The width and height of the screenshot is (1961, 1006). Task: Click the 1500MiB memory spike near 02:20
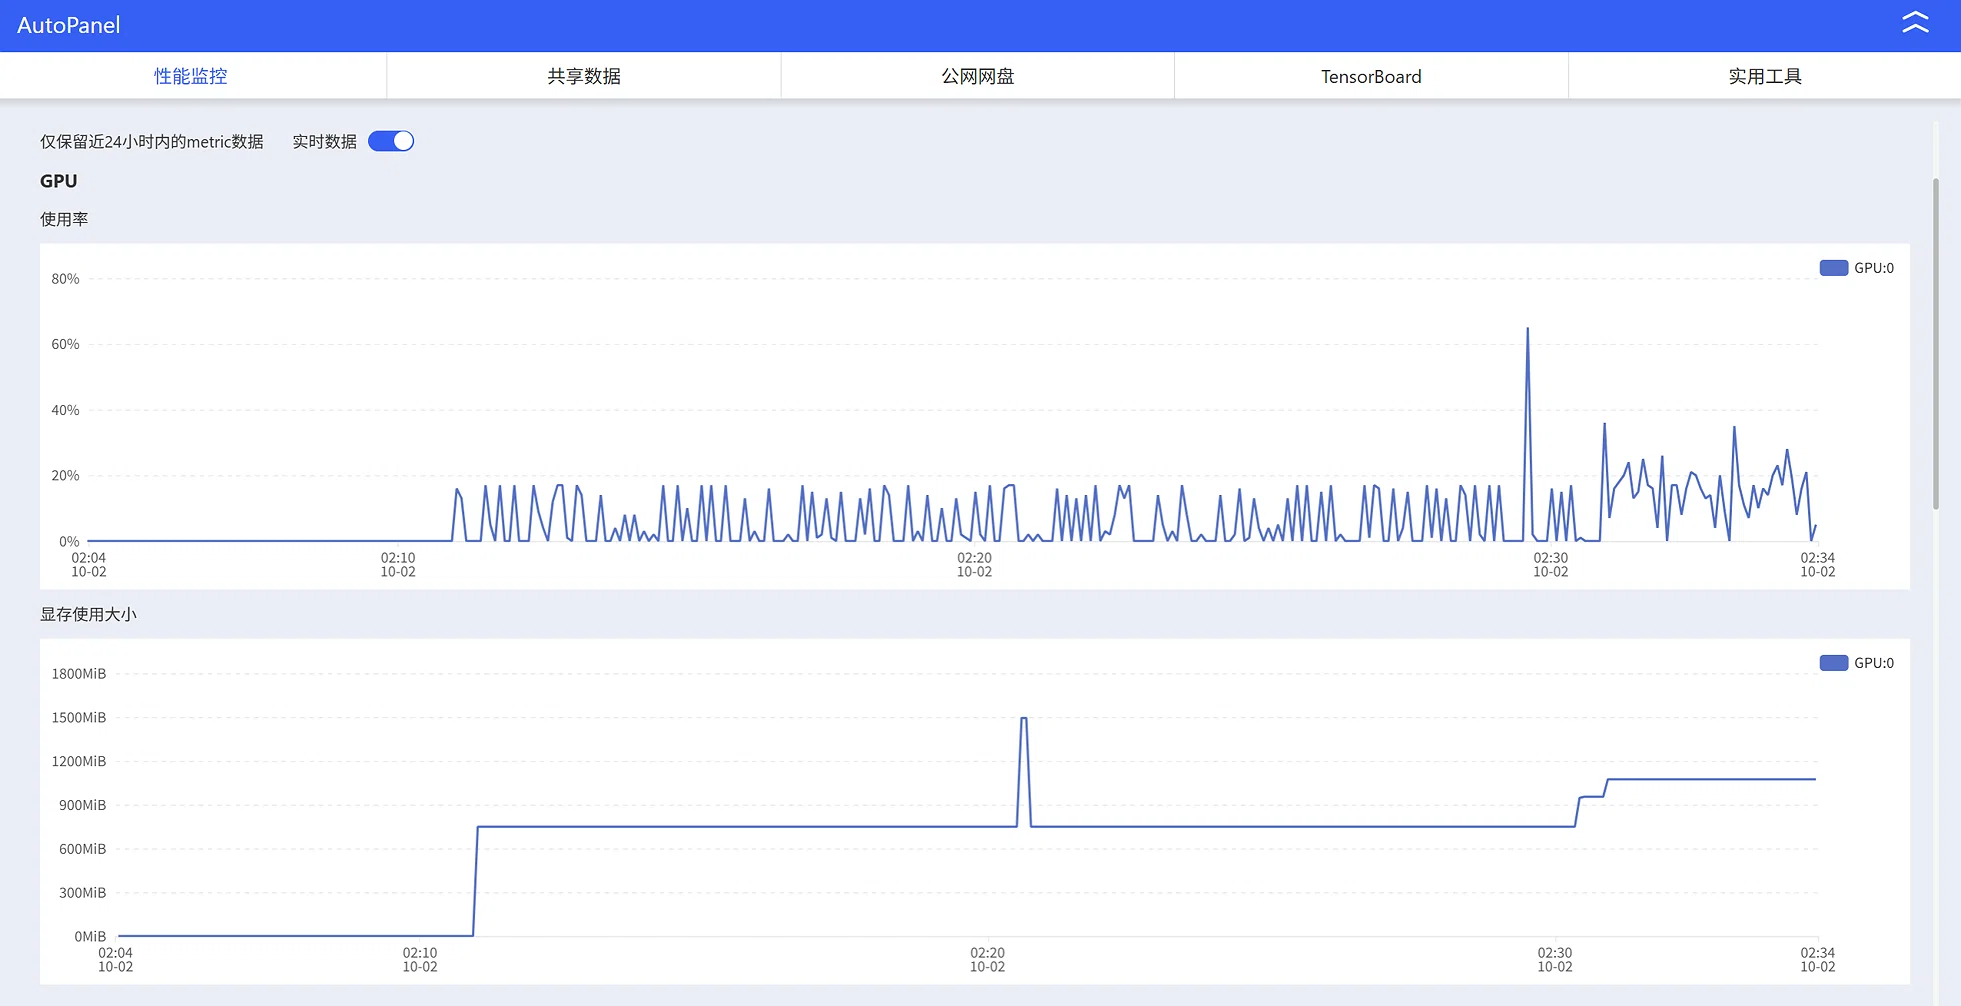point(1024,718)
